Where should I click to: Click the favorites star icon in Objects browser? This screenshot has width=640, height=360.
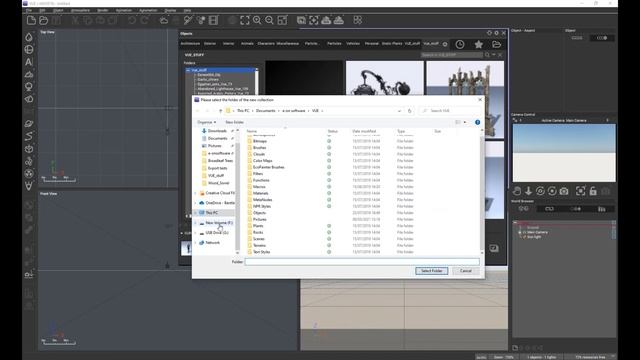478,44
